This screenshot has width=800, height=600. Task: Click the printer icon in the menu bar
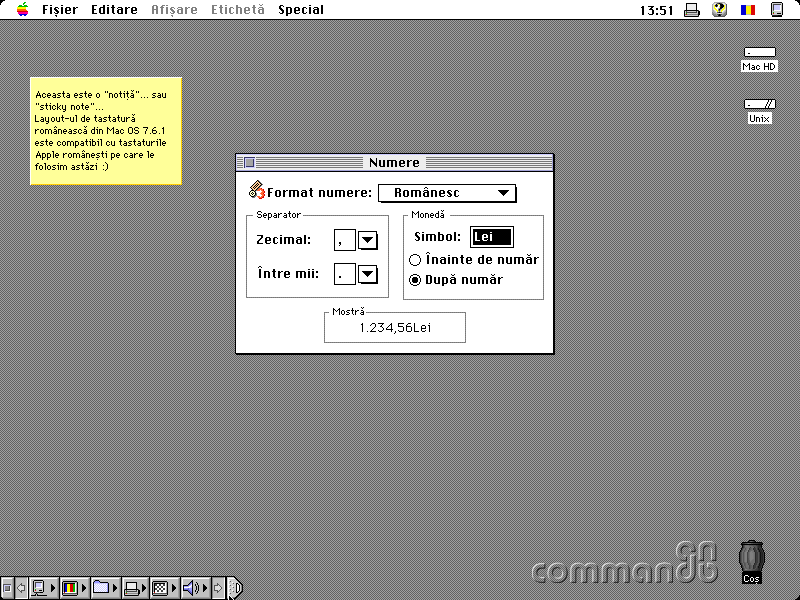pos(692,10)
